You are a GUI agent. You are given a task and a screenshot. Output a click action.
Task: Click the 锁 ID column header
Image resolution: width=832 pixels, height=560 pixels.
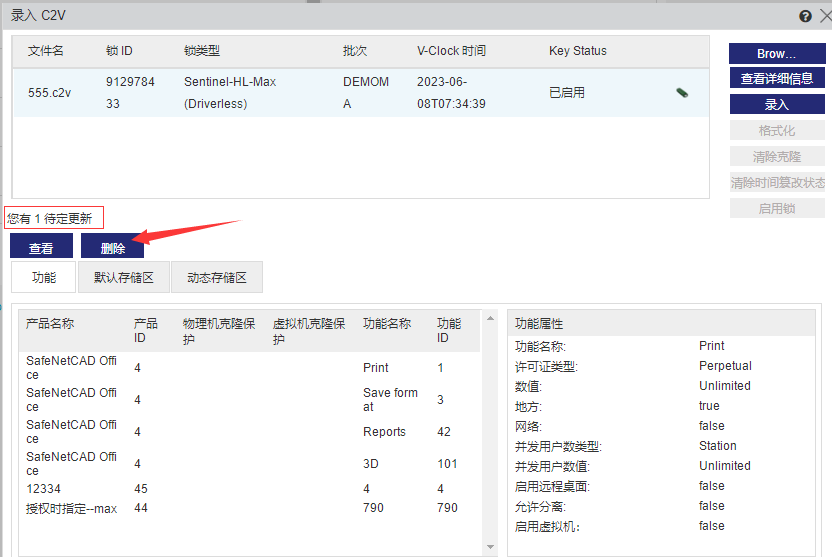point(119,51)
